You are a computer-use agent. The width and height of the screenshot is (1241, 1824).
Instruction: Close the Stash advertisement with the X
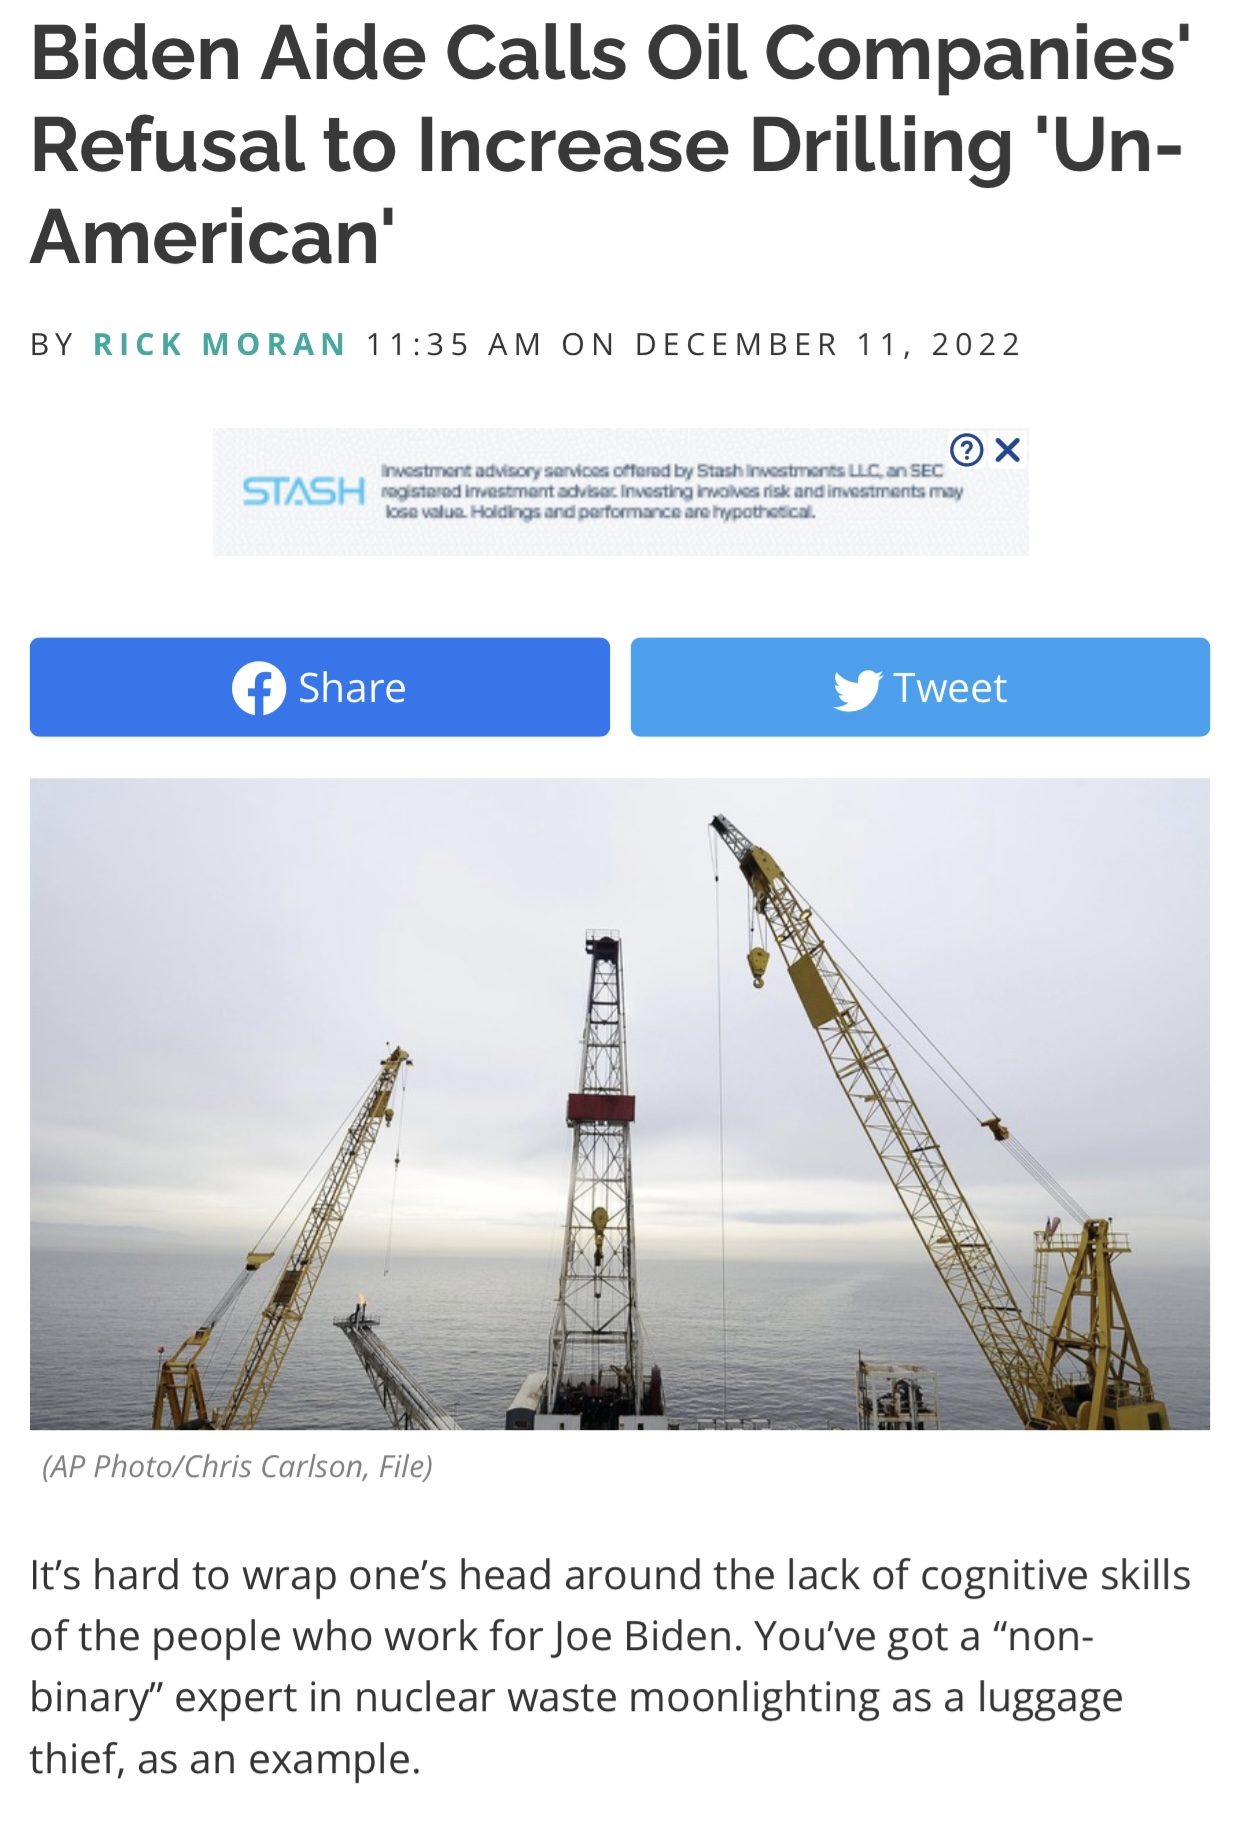point(1008,450)
